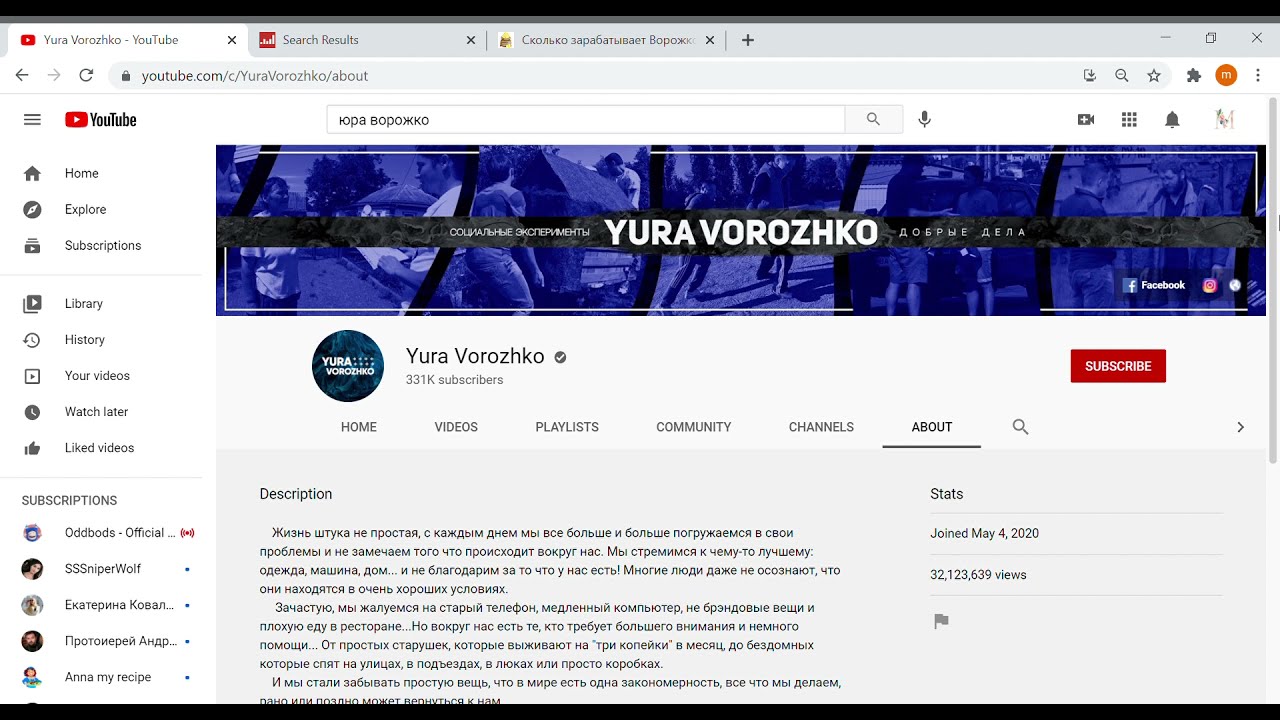Click the Stats heading
Screen dimensions: 1280x720
[x=947, y=494]
